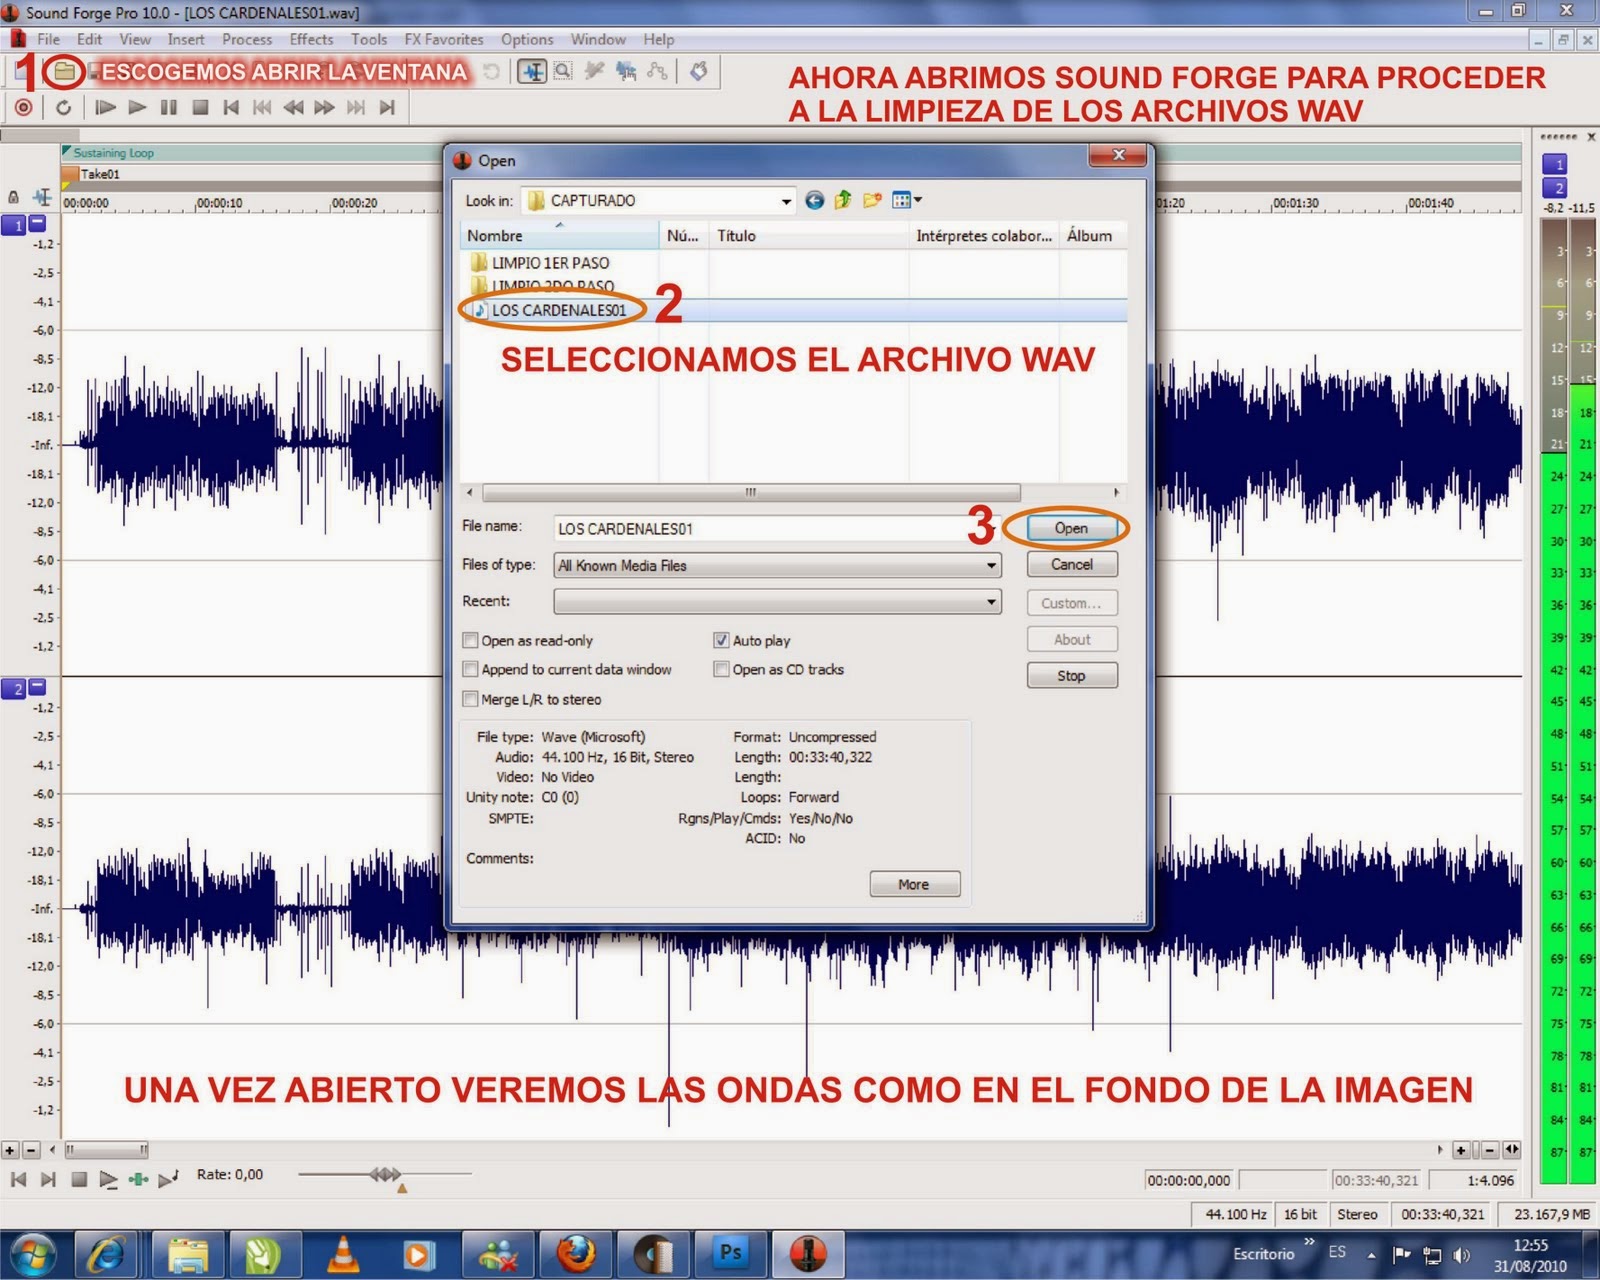Viewport: 1600px width, 1280px height.
Task: Select the Edit tool in the toolbar
Action: tap(532, 71)
